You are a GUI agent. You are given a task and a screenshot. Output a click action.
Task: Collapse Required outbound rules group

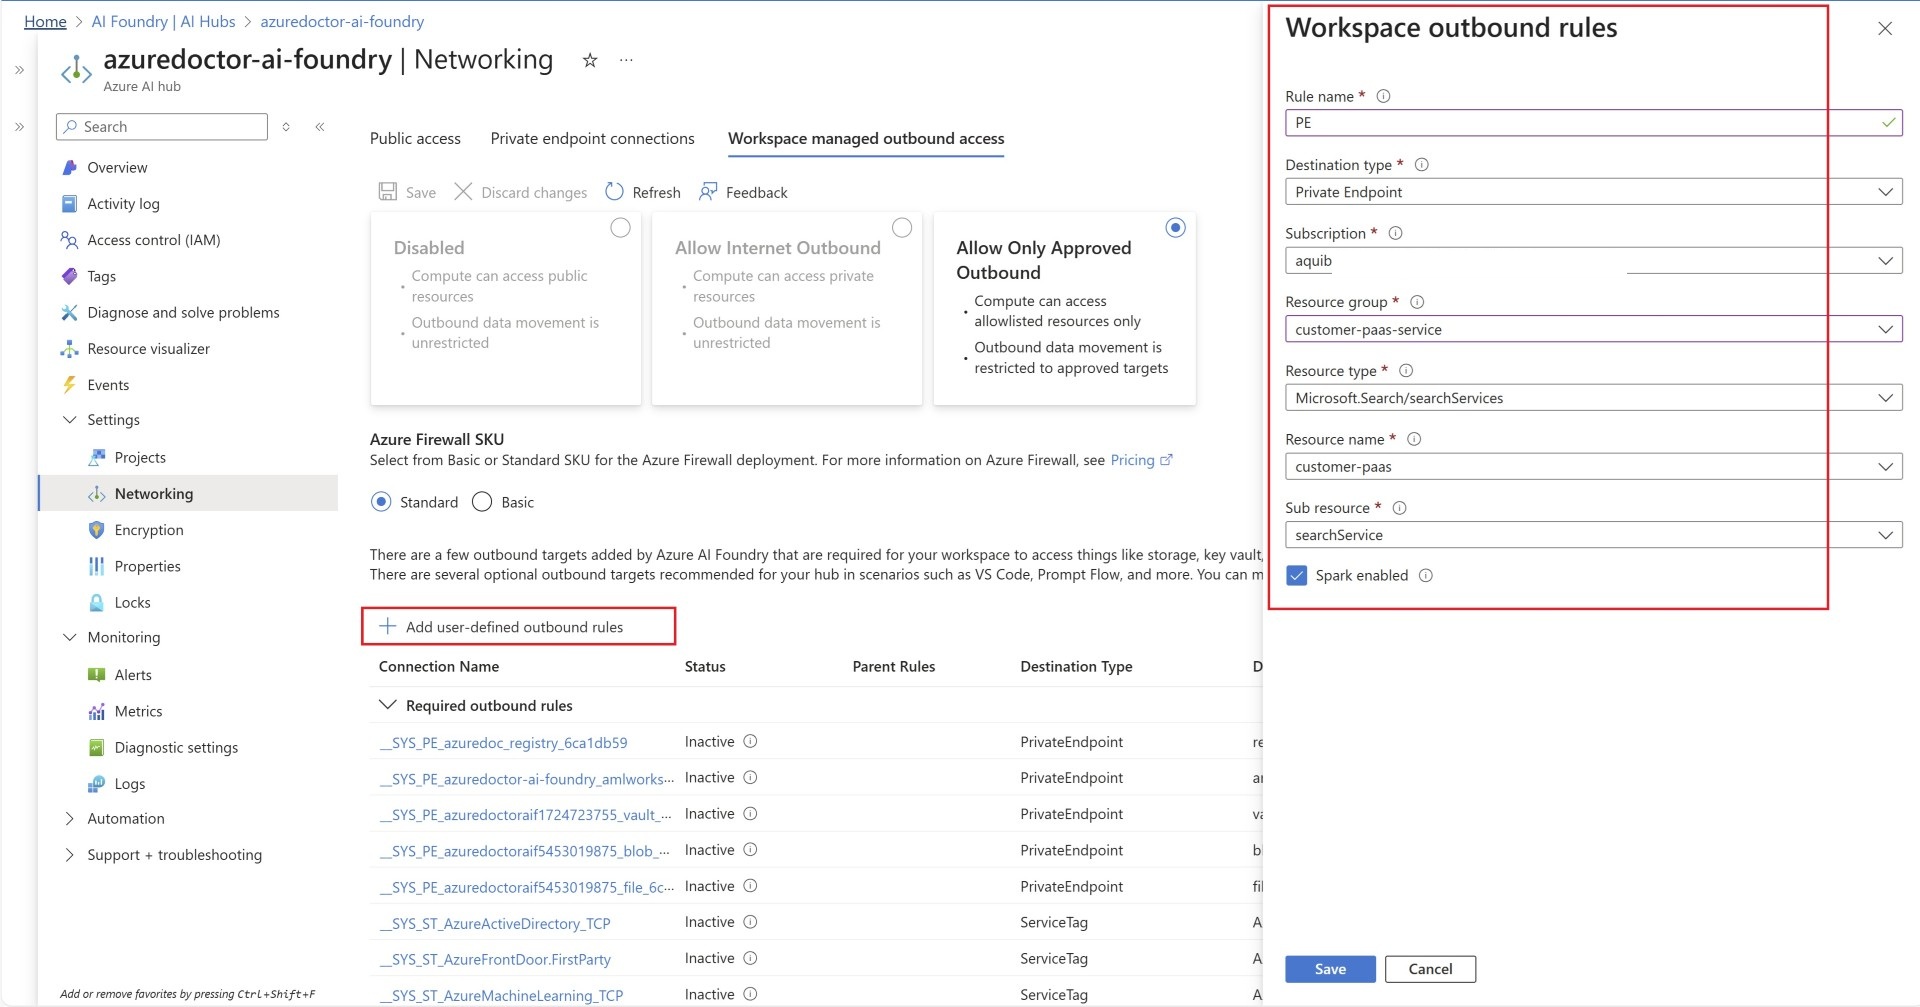coord(387,705)
